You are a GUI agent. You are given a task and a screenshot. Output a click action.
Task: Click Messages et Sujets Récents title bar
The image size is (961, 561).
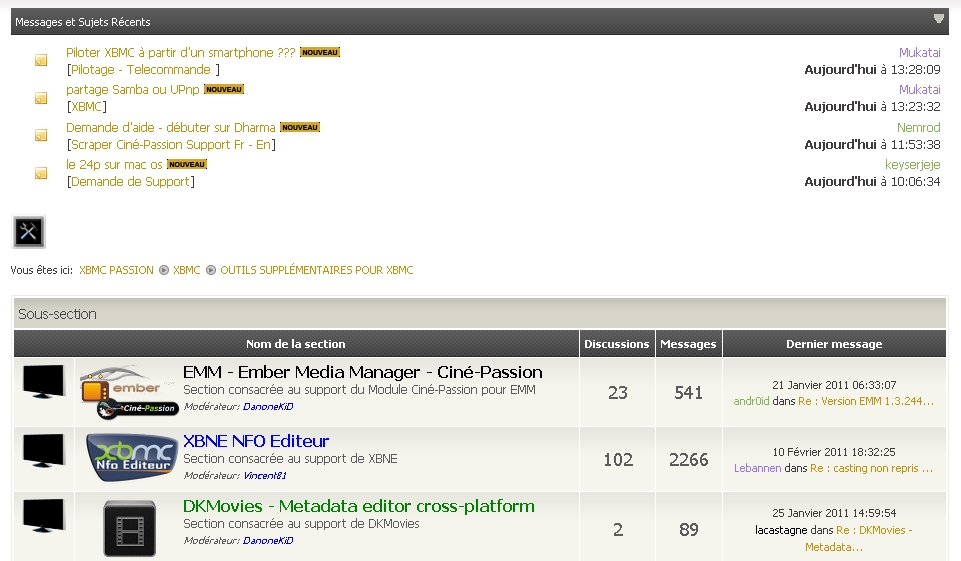480,21
